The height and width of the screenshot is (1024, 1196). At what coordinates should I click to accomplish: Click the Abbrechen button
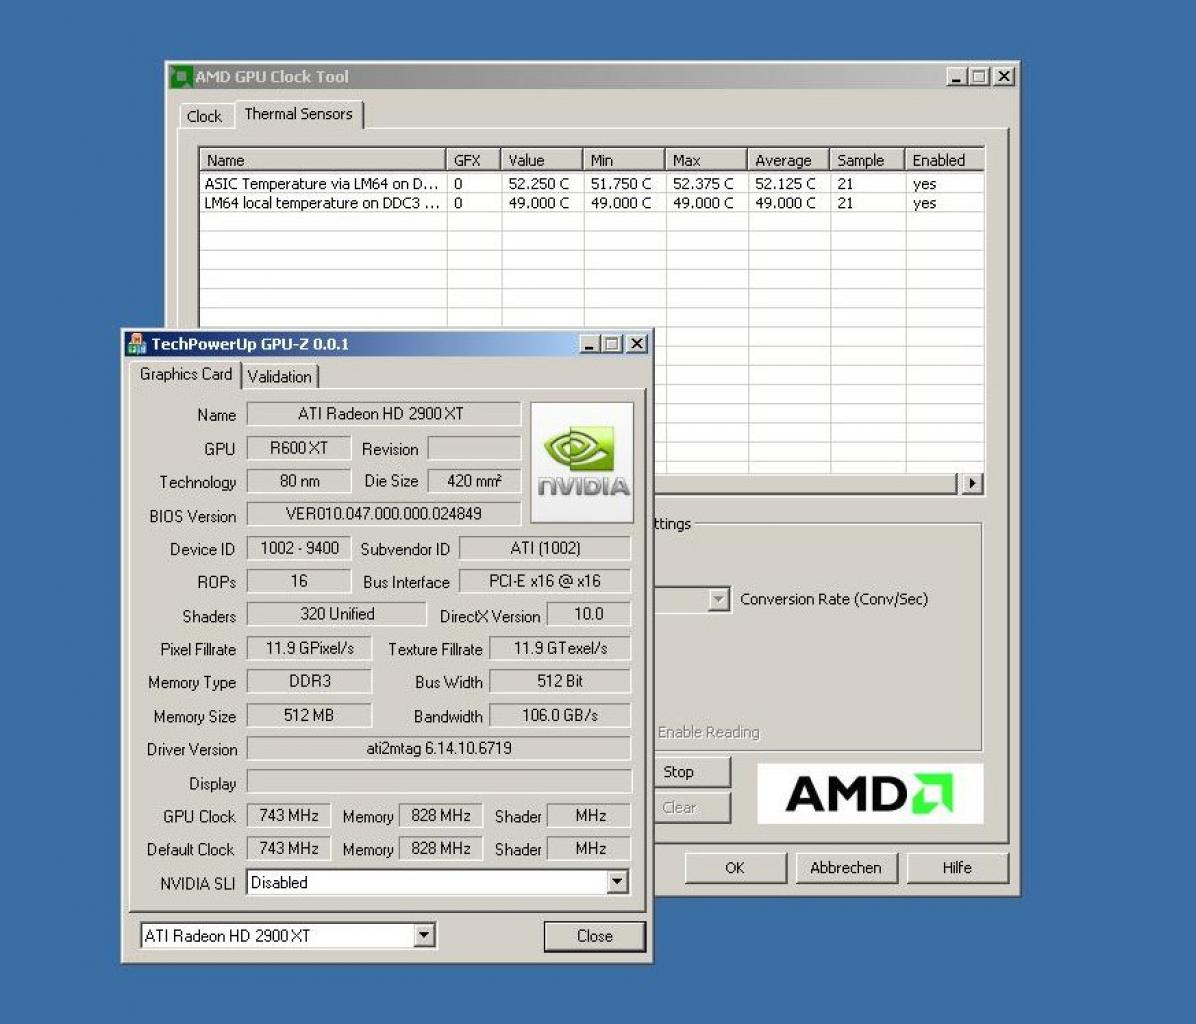coord(846,868)
